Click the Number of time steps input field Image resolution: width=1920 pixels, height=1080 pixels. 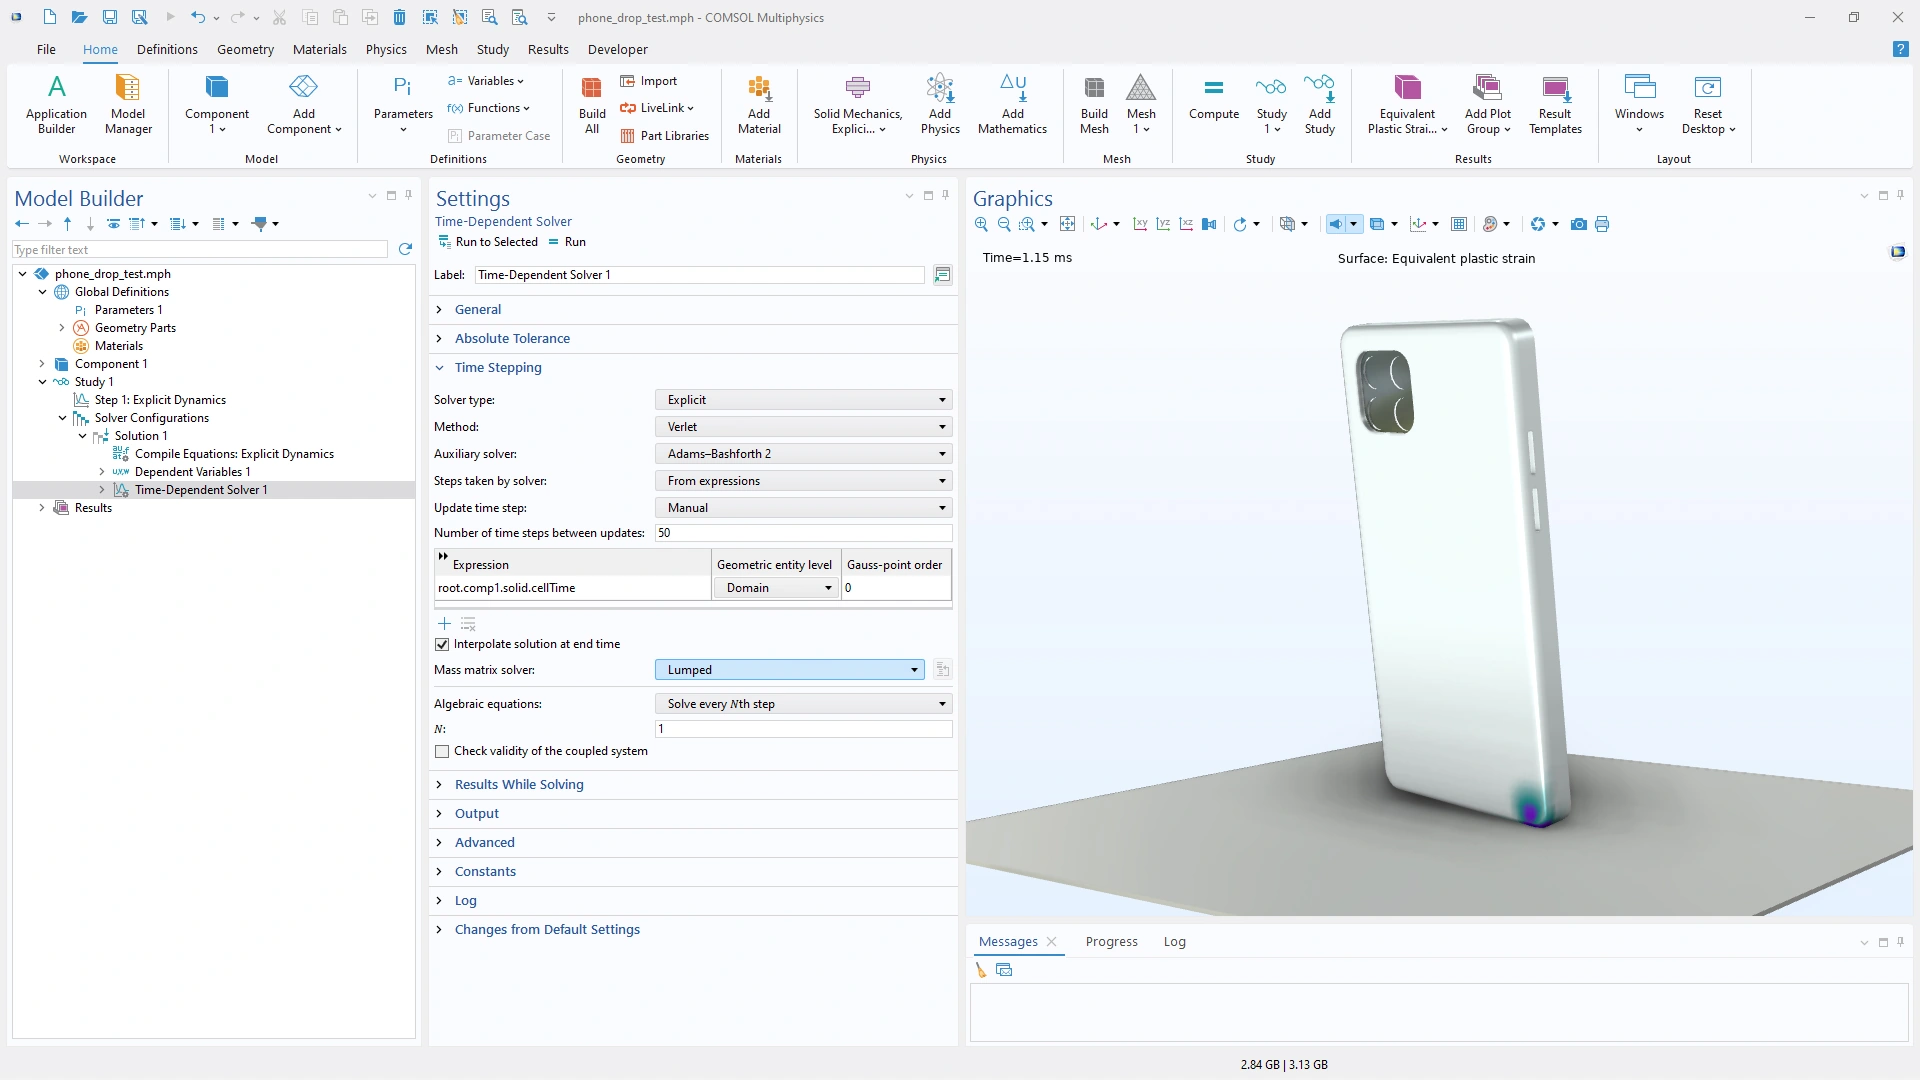[x=803, y=533]
